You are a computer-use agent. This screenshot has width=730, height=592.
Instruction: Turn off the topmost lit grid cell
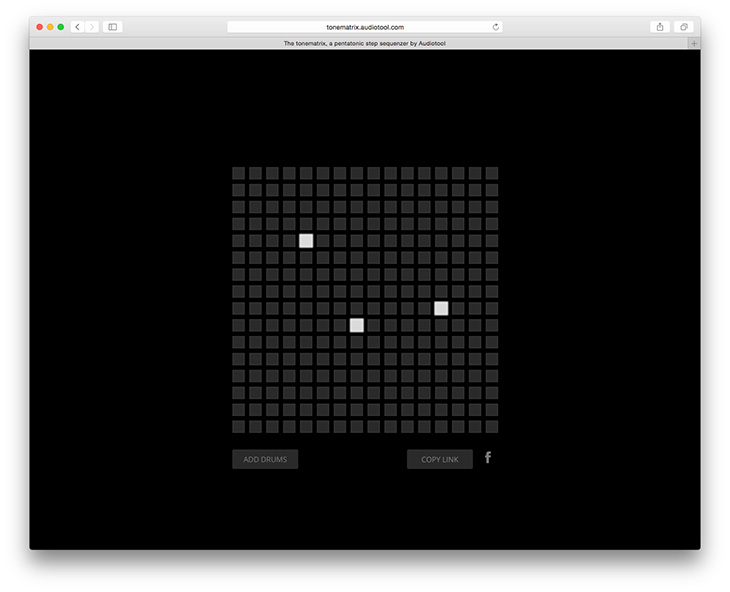tap(306, 241)
